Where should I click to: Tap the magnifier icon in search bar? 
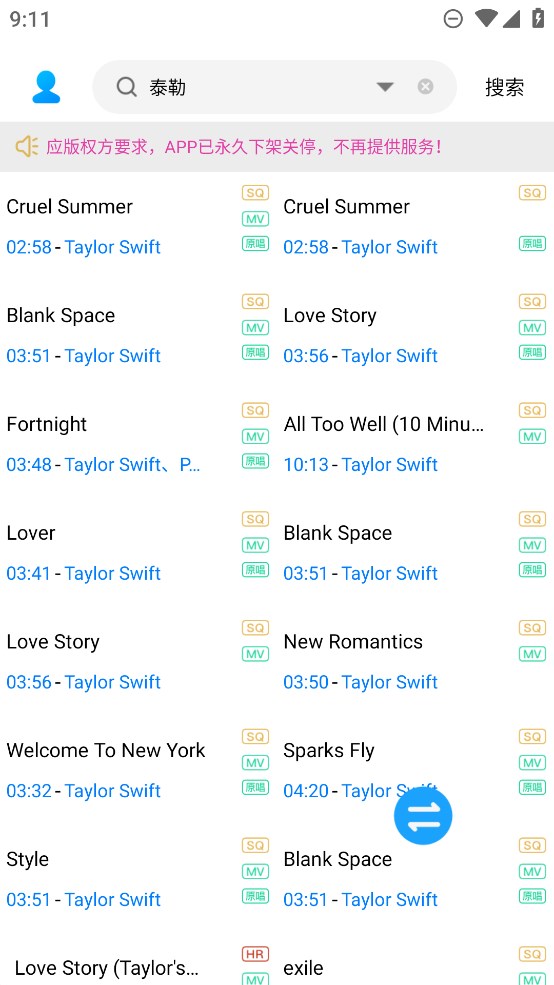127,87
